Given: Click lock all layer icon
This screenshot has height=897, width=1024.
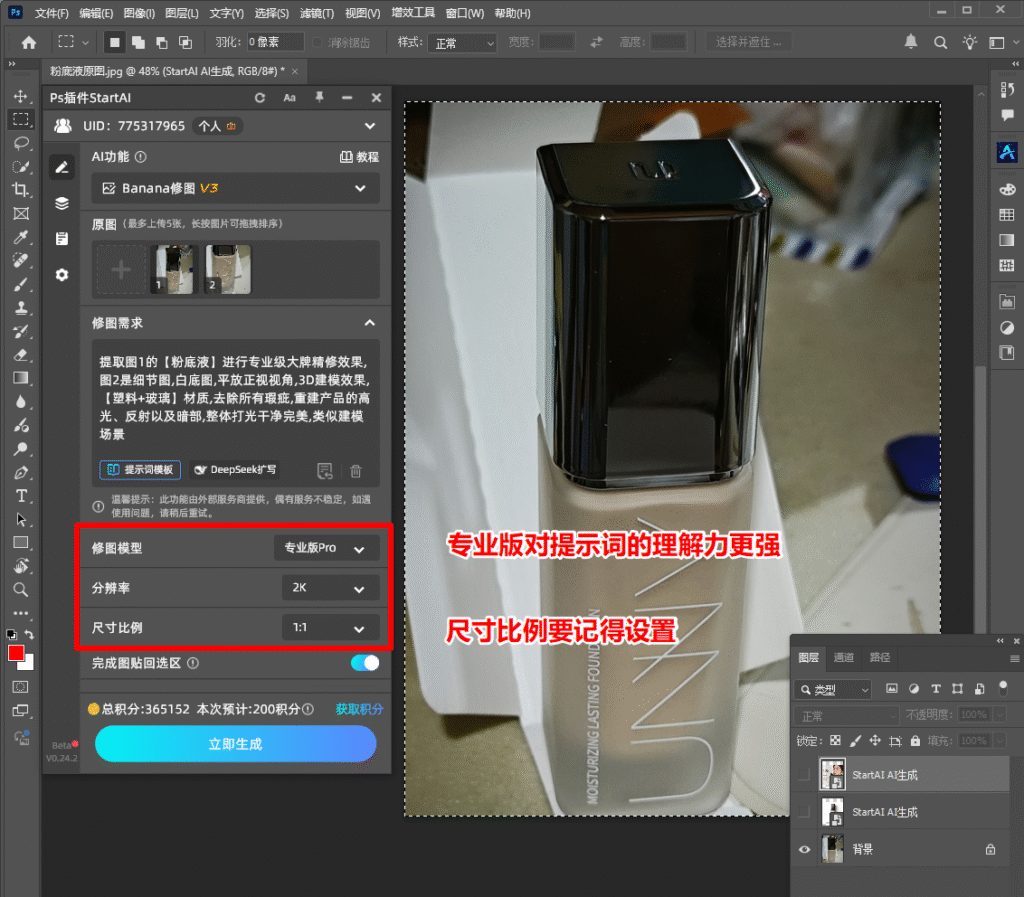Looking at the screenshot, I should click(916, 740).
